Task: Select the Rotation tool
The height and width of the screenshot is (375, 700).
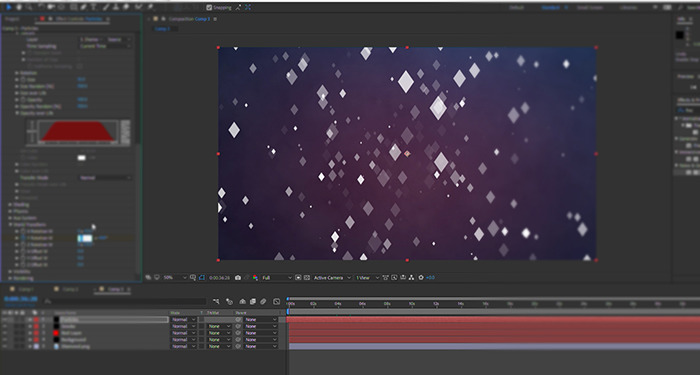Action: [x=41, y=7]
